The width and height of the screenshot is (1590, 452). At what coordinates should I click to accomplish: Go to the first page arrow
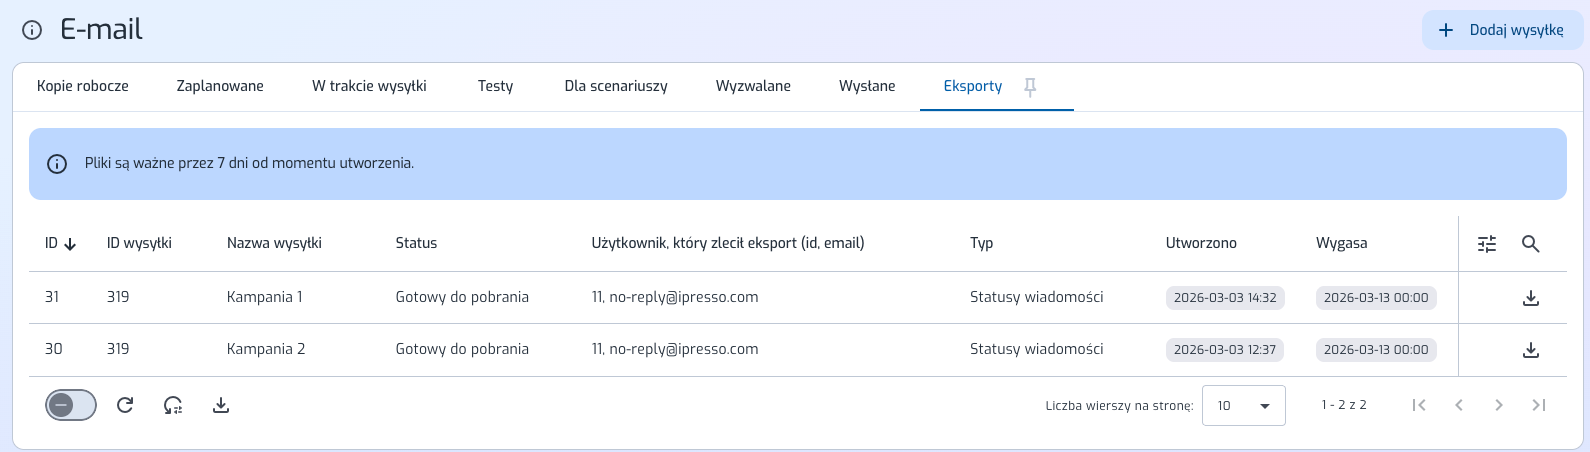tap(1418, 405)
